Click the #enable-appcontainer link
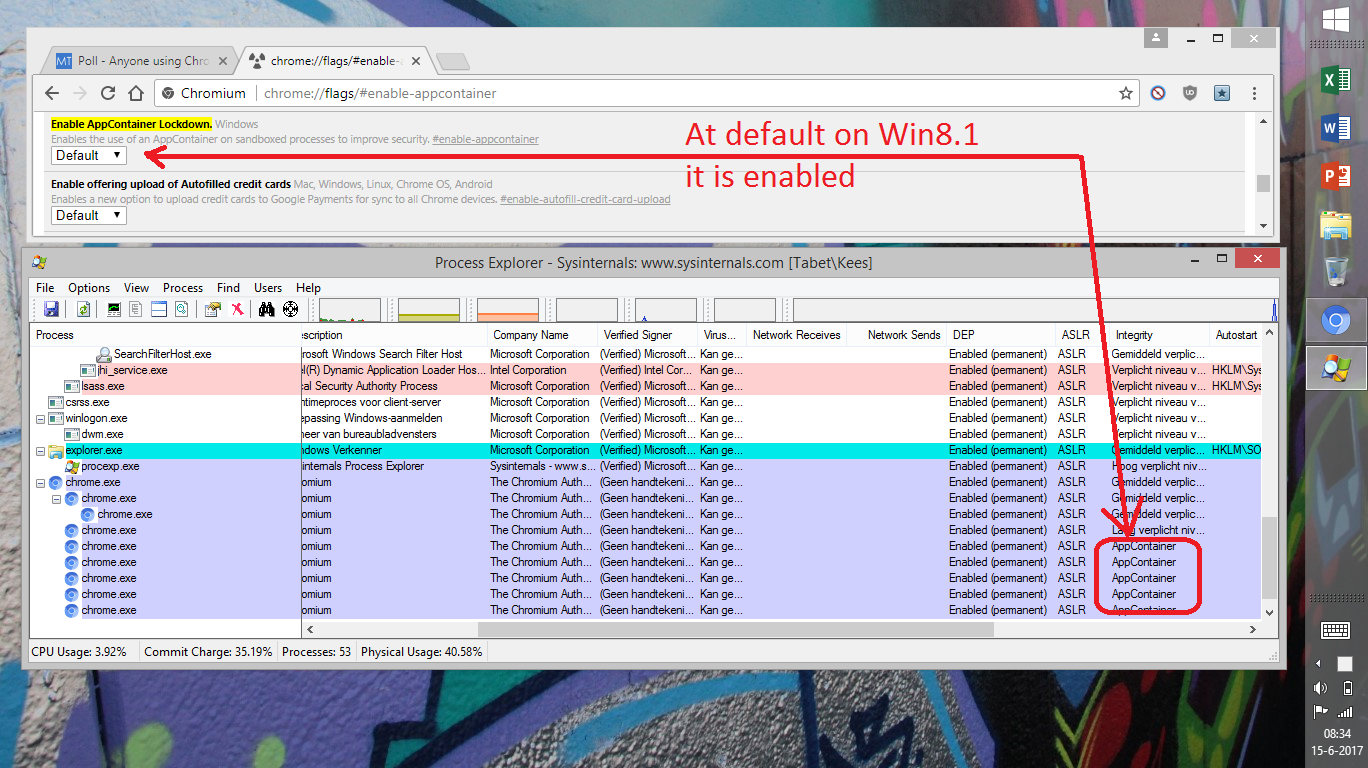 pos(485,139)
